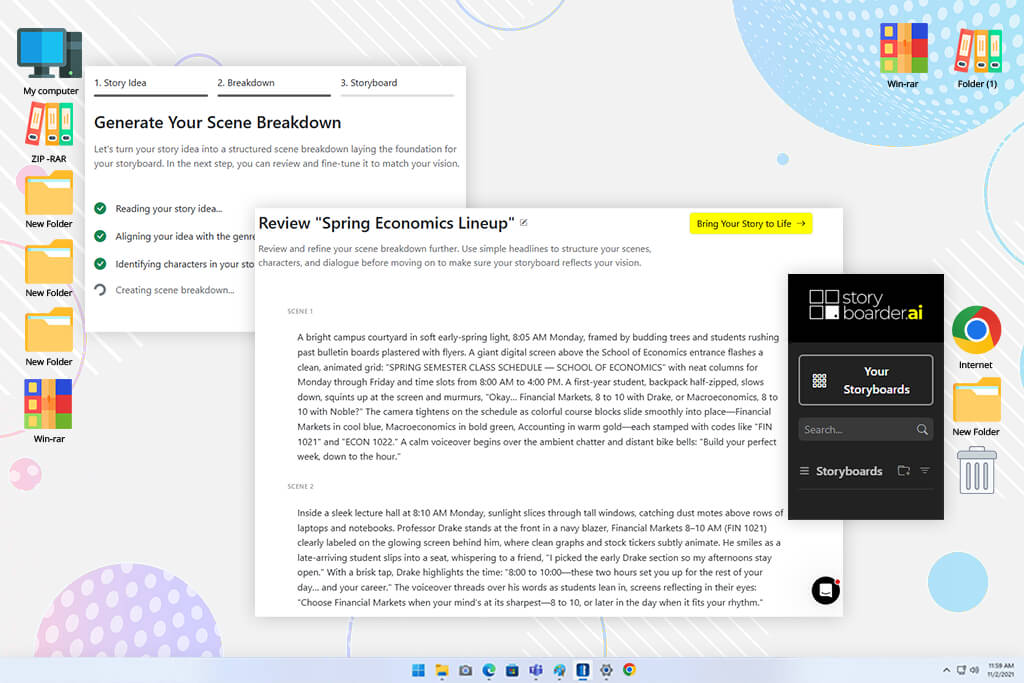Select the Folder (1) desktop icon

tap(978, 57)
